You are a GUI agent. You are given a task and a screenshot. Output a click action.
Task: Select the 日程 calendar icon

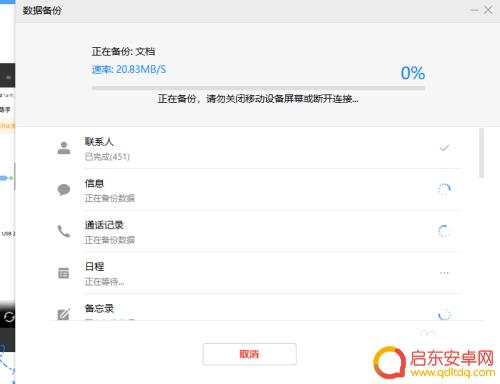pyautogui.click(x=64, y=273)
